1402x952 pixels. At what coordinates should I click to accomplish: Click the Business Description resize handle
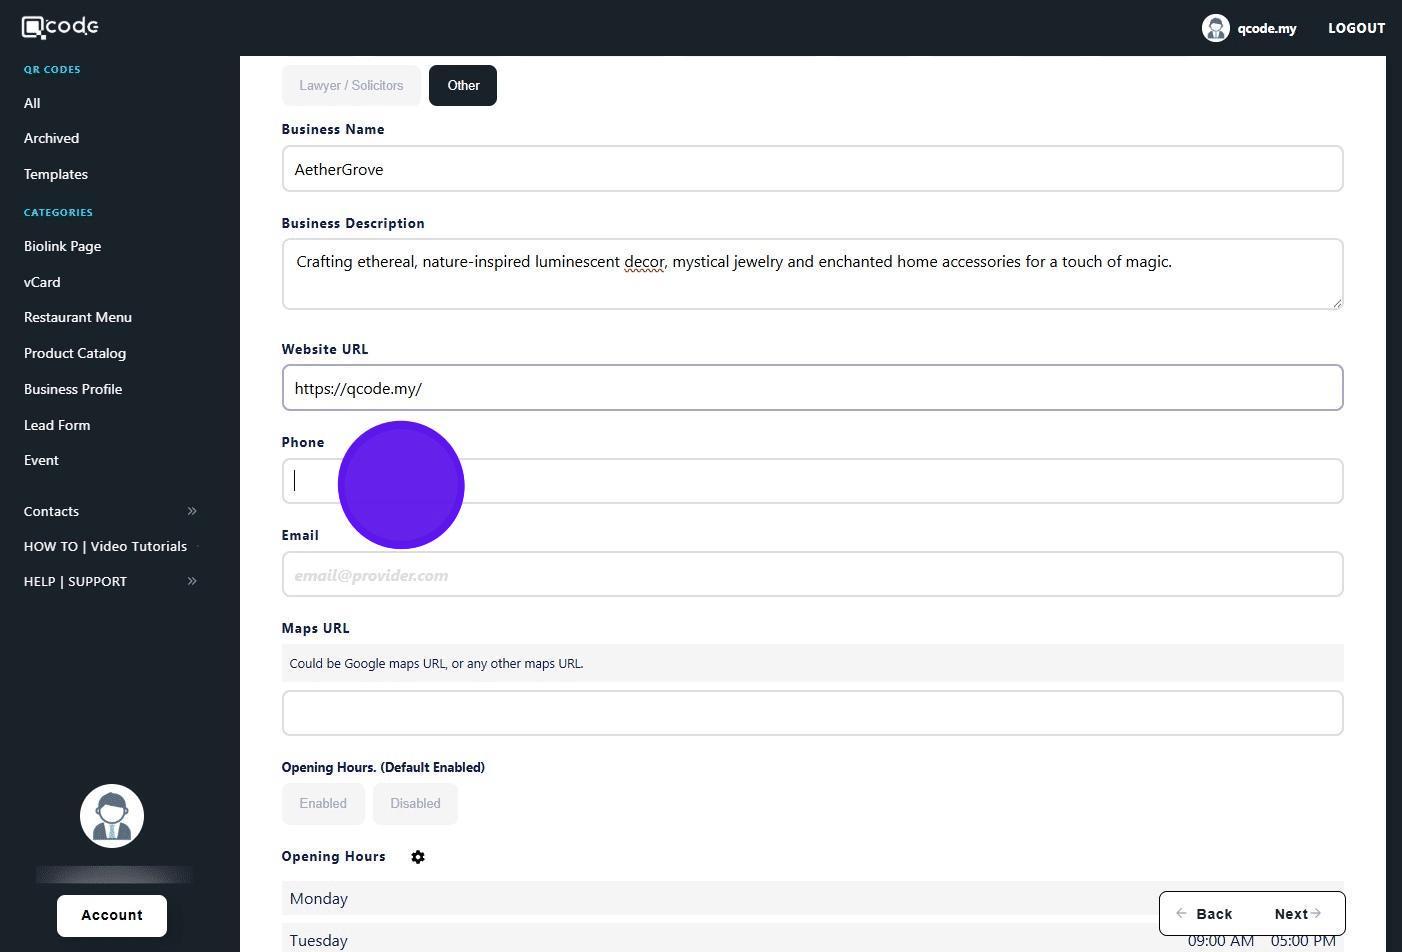(x=1336, y=303)
